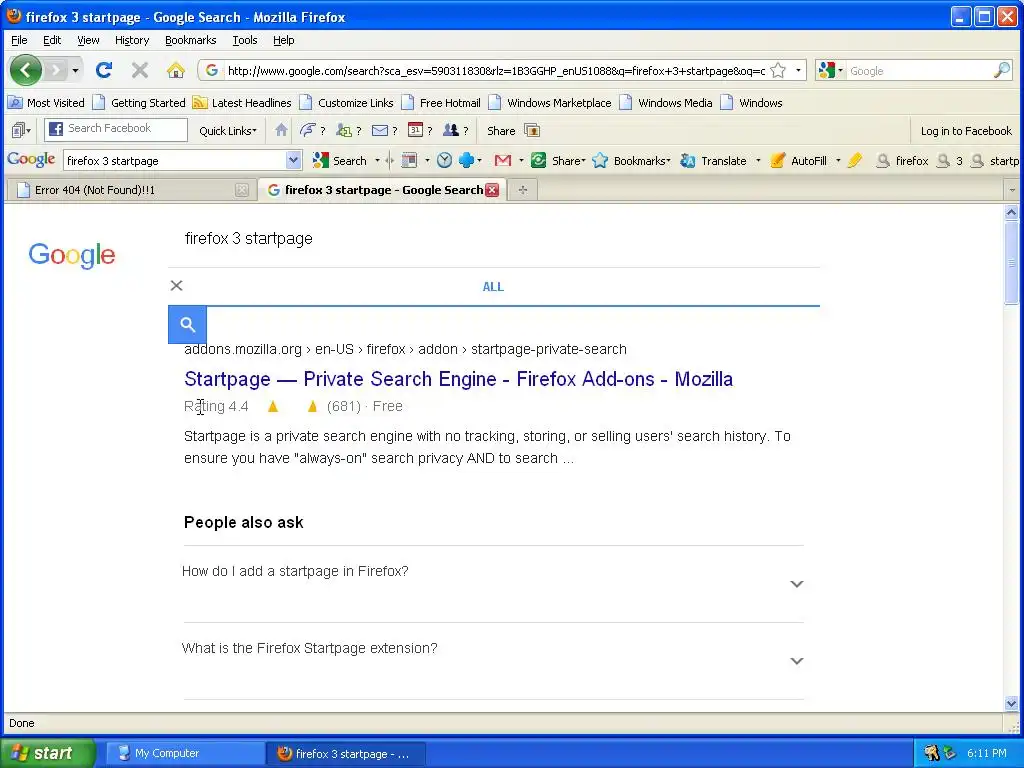This screenshot has height=768, width=1024.
Task: Reload the page with the refresh icon
Action: click(x=103, y=70)
